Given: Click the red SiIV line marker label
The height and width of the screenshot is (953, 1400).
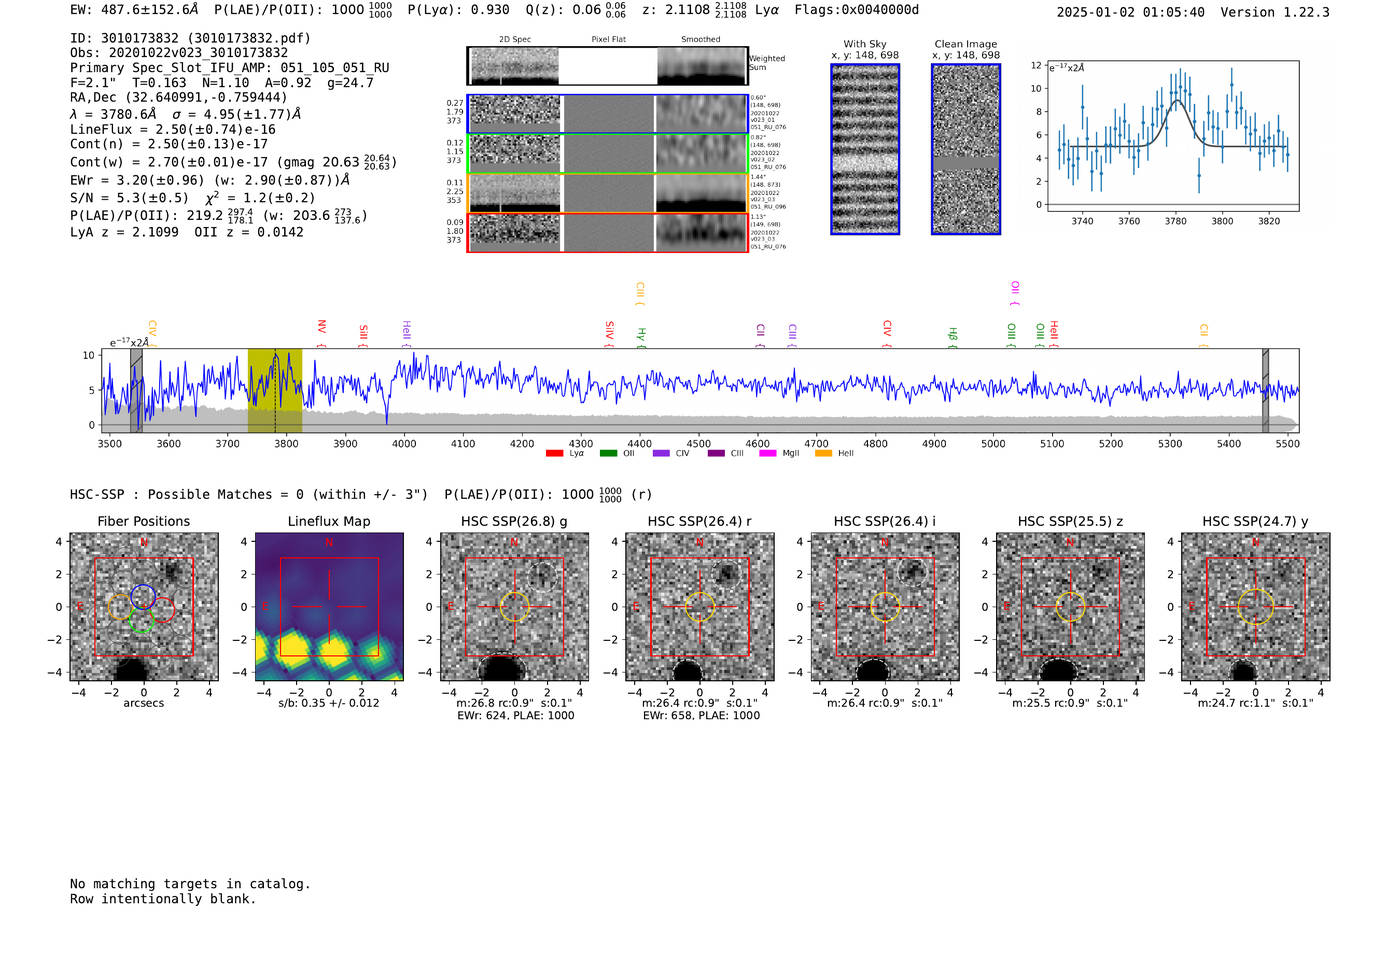Looking at the screenshot, I should point(609,333).
